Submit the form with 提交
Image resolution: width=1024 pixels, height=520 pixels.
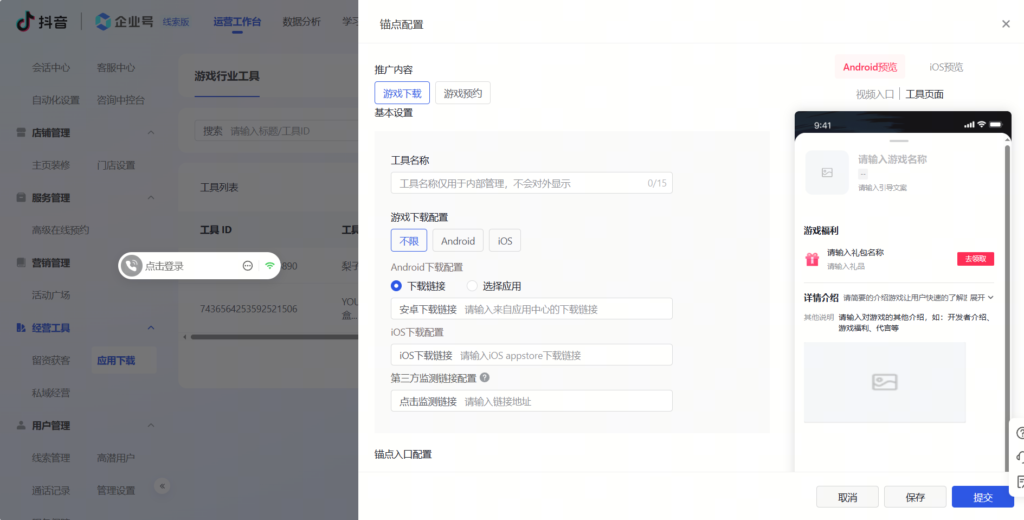(983, 497)
